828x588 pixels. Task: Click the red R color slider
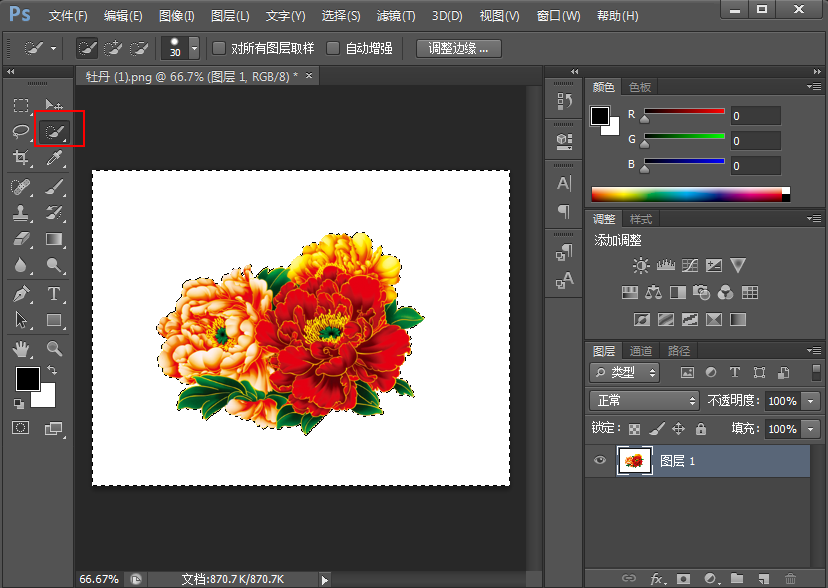[684, 111]
